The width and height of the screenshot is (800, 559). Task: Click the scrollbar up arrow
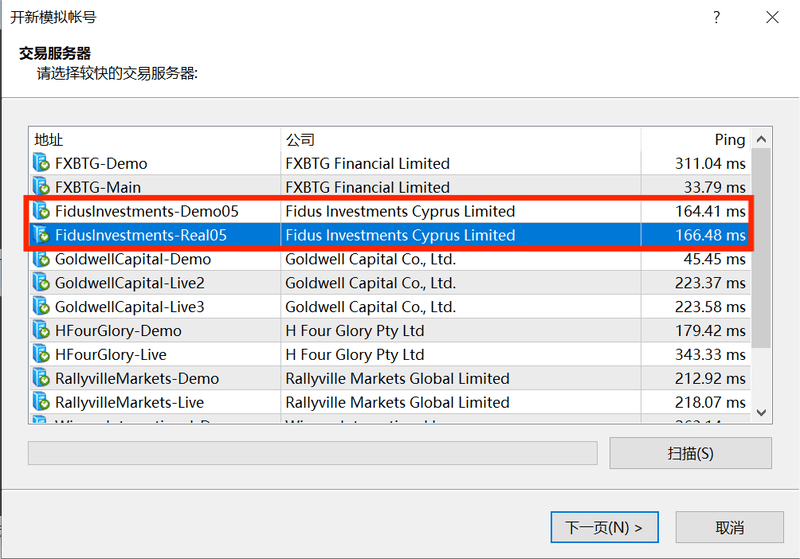coord(761,139)
